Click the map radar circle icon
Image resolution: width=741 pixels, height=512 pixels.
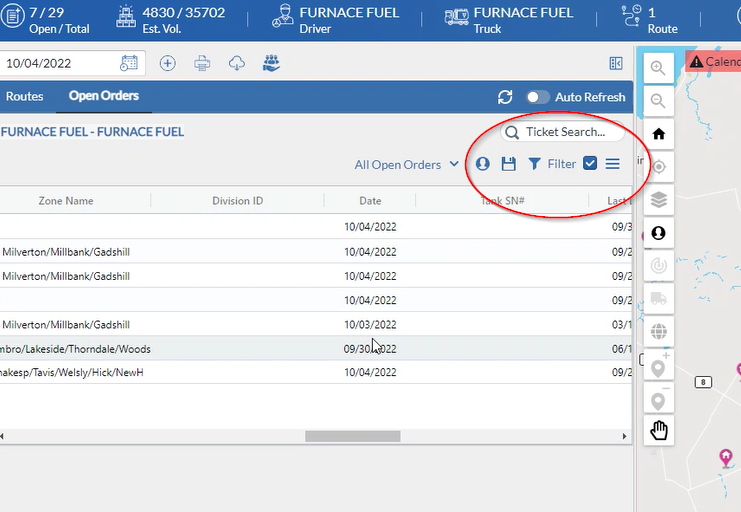pyautogui.click(x=658, y=266)
